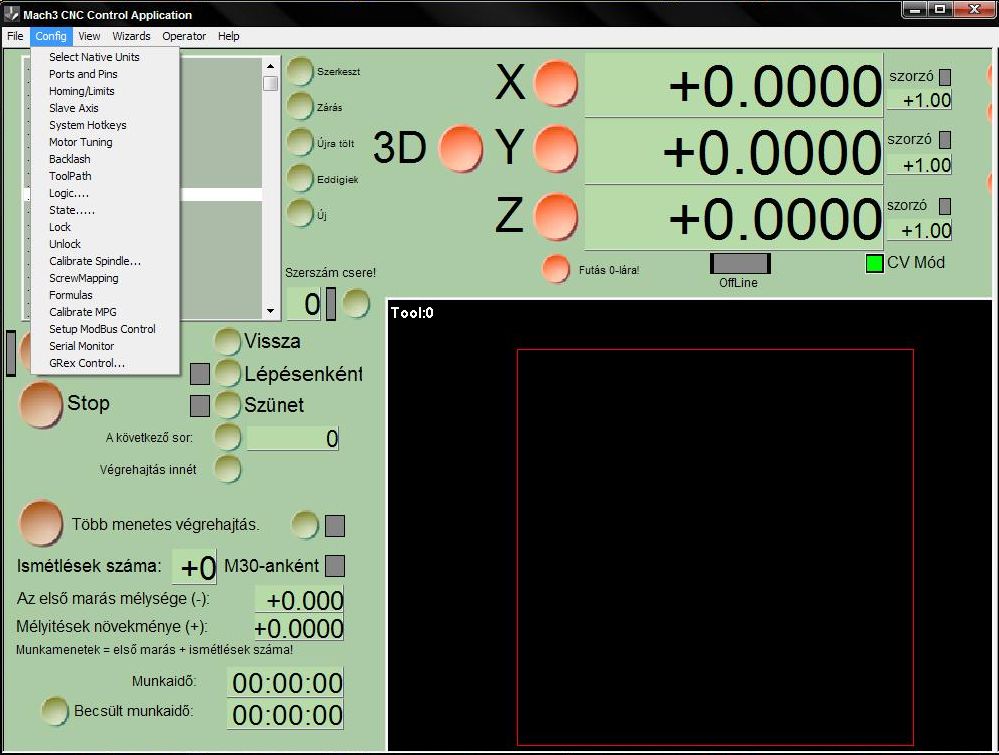The height and width of the screenshot is (755, 999).
Task: Toggle the green CV Mód indicator
Action: click(875, 263)
